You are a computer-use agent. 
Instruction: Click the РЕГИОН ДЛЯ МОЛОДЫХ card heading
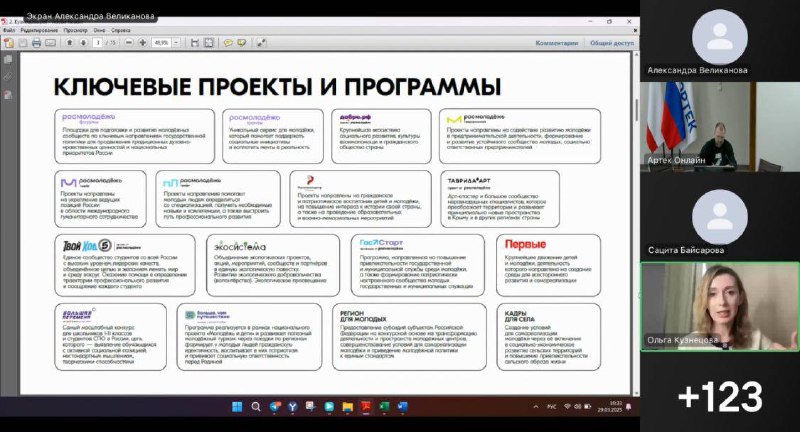(363, 316)
